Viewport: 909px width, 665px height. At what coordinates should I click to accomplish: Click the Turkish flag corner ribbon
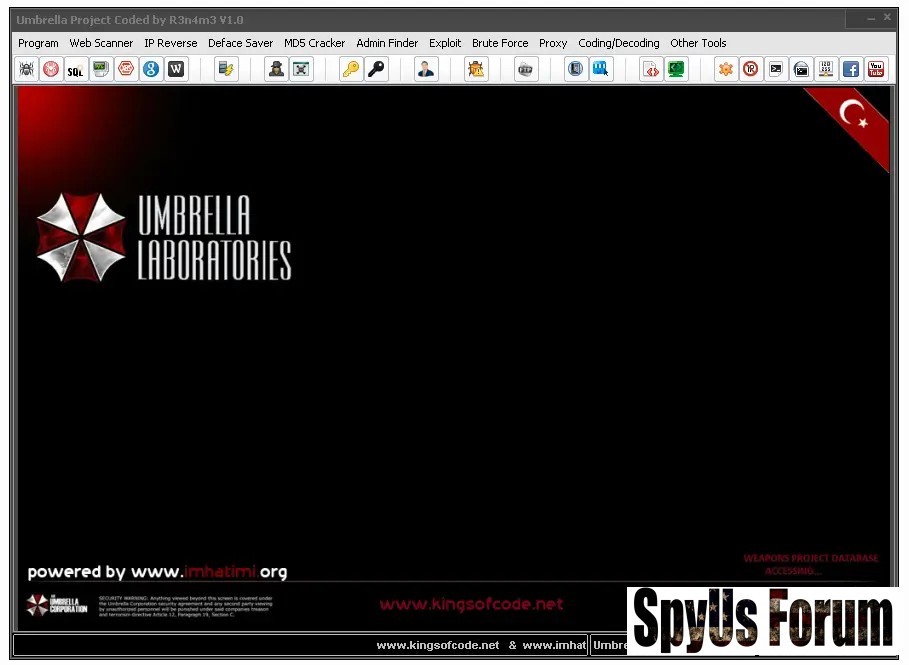pos(855,120)
